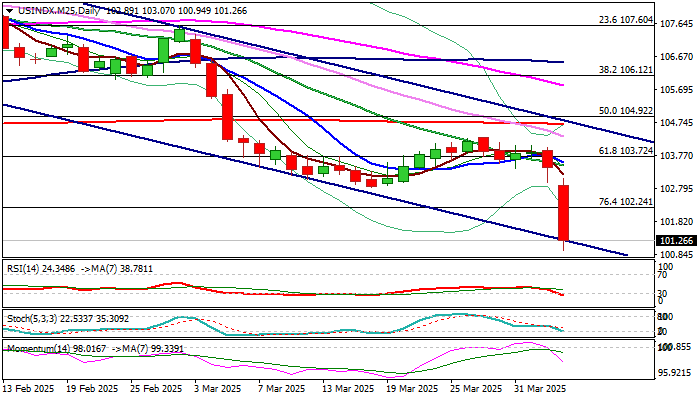
Task: Click the last large red candlestick
Action: coord(563,213)
